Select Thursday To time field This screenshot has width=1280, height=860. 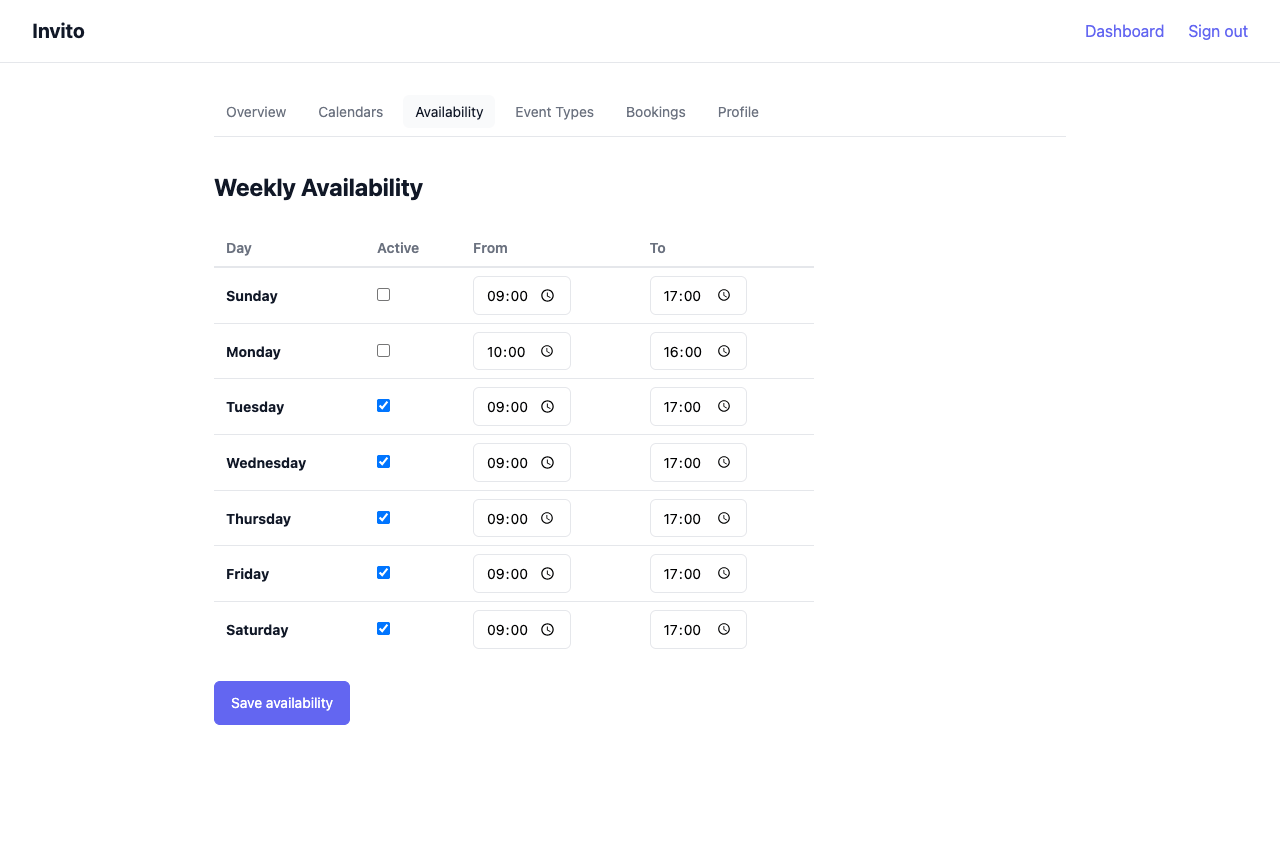click(x=698, y=519)
